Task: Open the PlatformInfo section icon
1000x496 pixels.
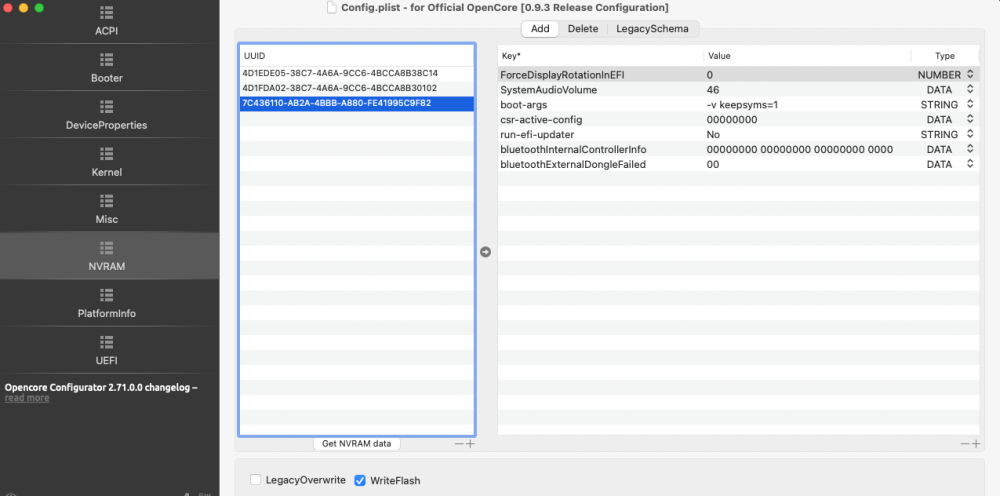Action: [107, 295]
